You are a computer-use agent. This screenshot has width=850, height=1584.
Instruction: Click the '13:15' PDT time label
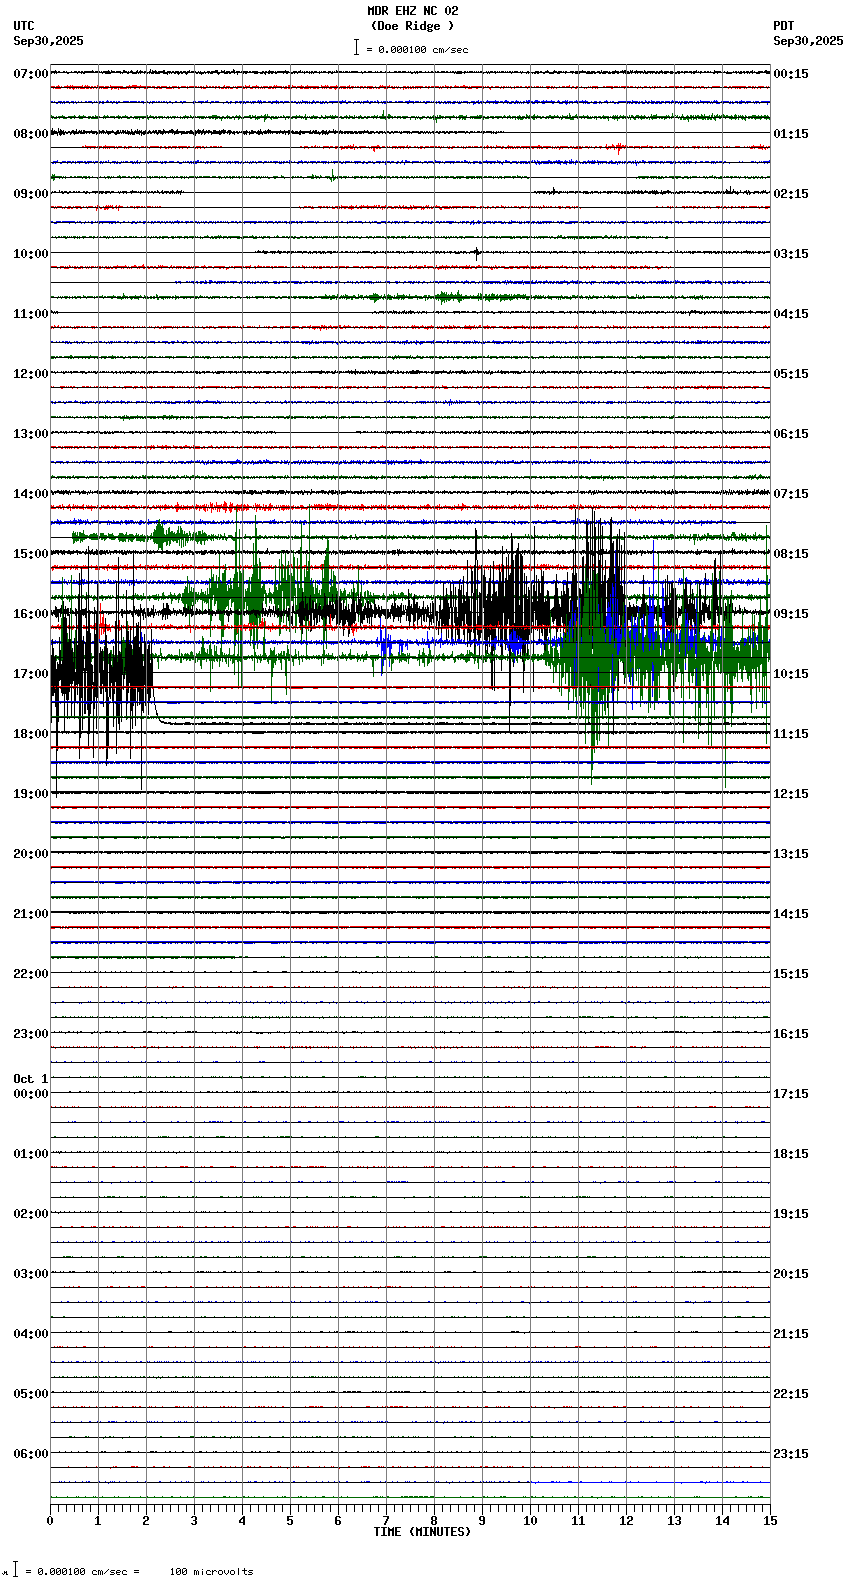[791, 854]
